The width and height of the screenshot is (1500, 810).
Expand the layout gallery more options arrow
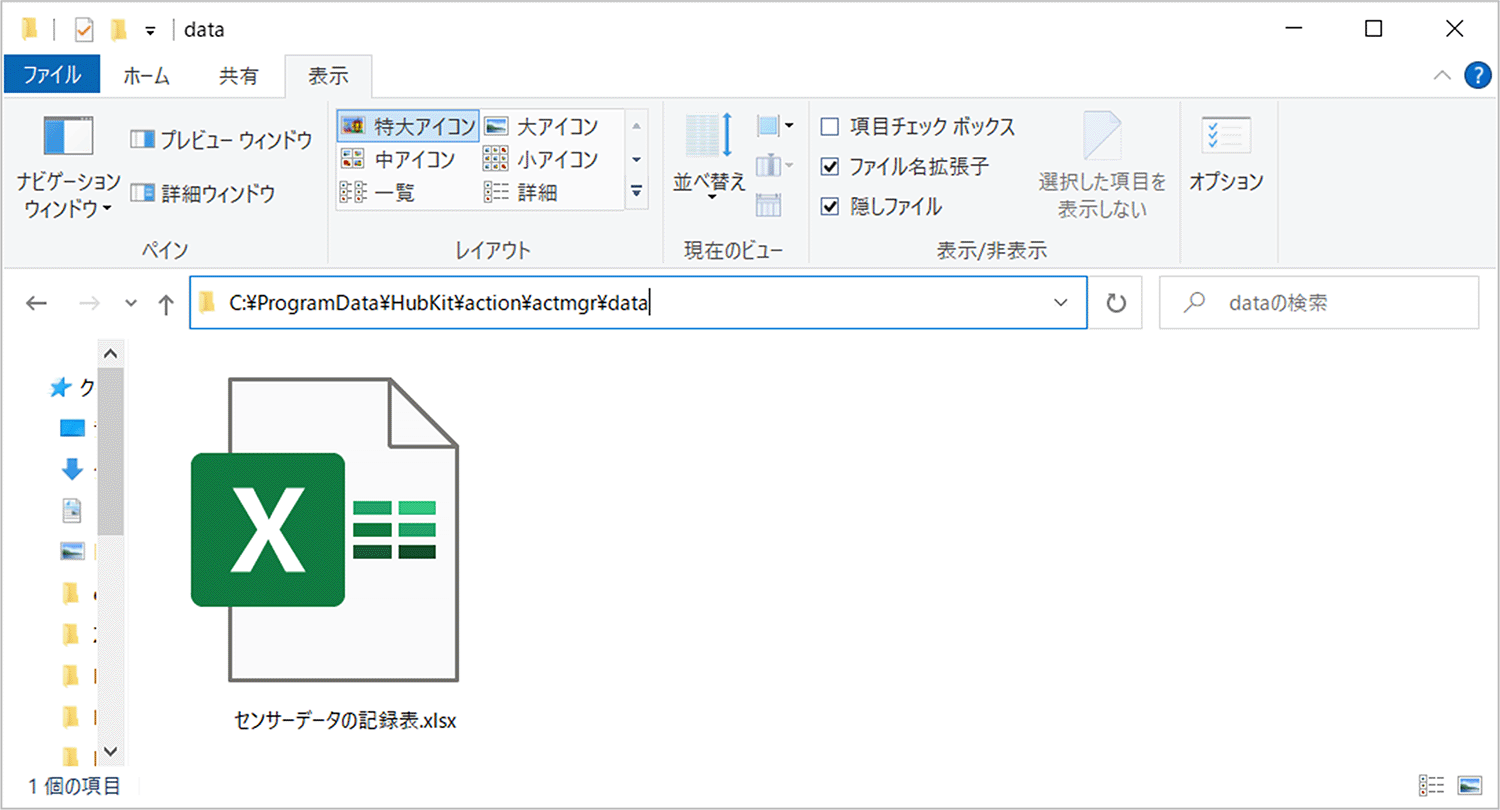tap(637, 193)
